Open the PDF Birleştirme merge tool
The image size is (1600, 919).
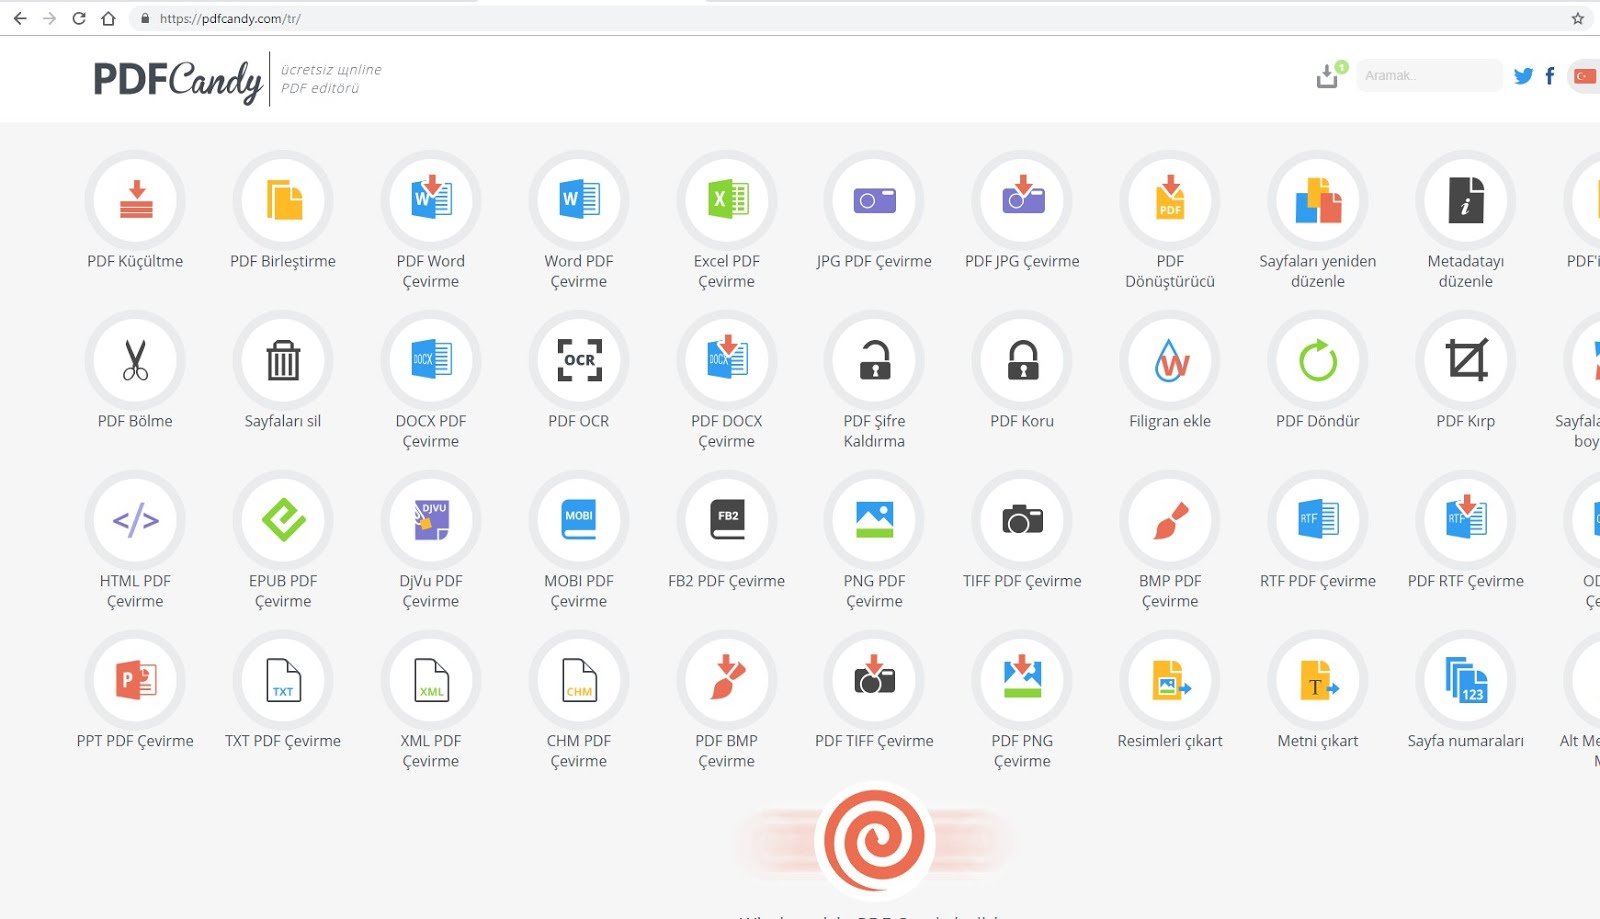pyautogui.click(x=283, y=200)
